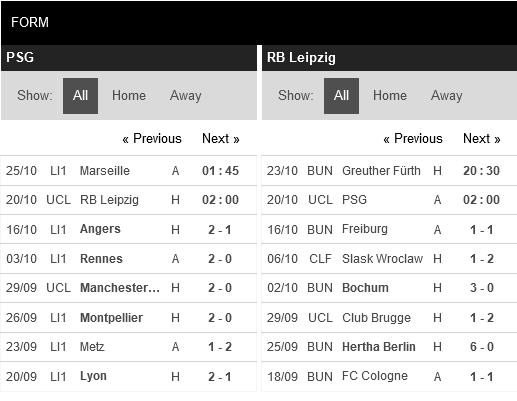The image size is (517, 401).
Task: Go to Next RB Leipzig matches
Action: [x=482, y=138]
